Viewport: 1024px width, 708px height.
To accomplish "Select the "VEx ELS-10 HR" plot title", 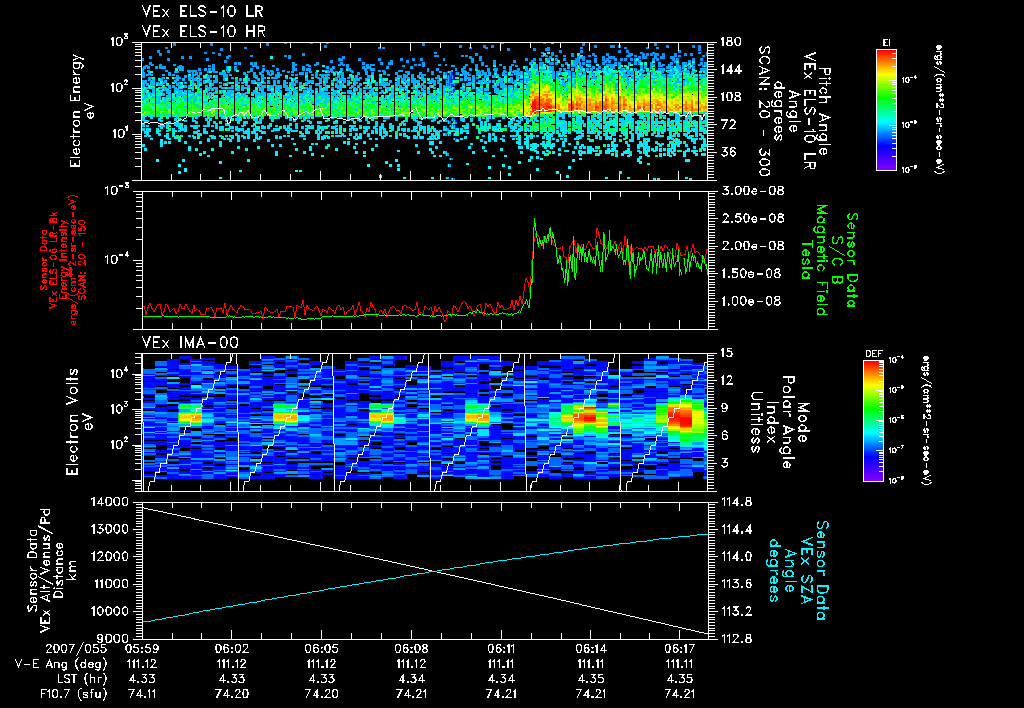I will click(x=203, y=31).
